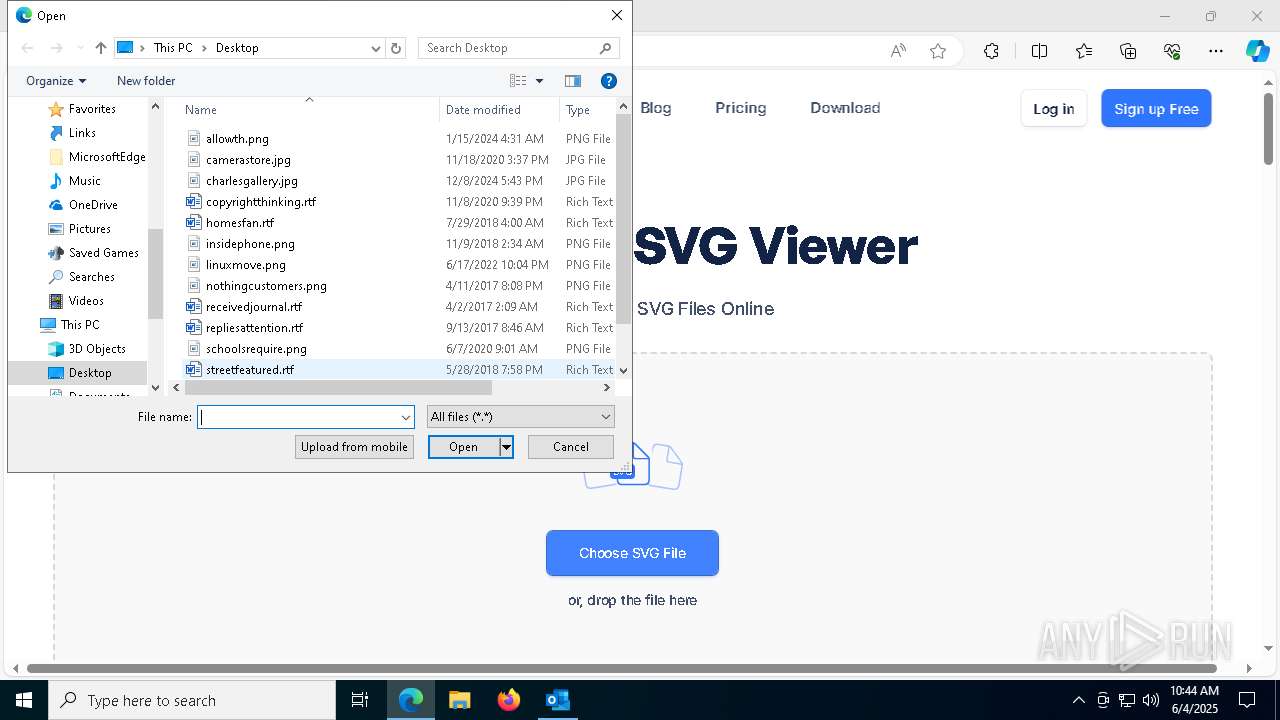Viewport: 1280px width, 720px height.
Task: Select file copyrightthinking.rtf
Action: [x=260, y=202]
